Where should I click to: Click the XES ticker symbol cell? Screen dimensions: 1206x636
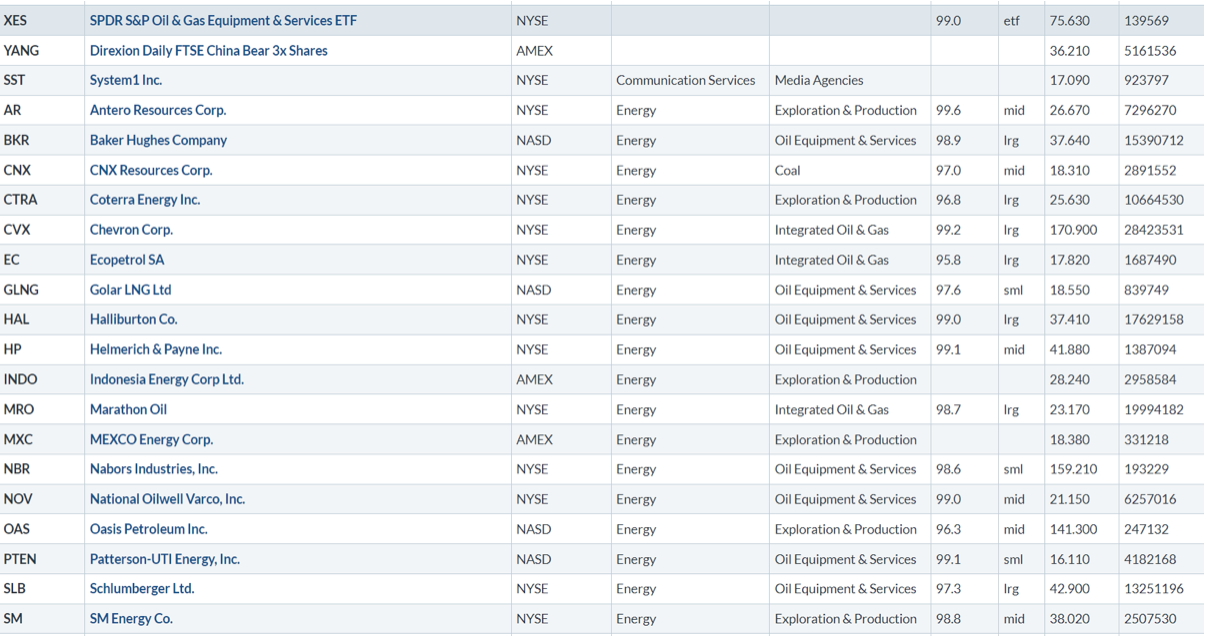[x=16, y=21]
